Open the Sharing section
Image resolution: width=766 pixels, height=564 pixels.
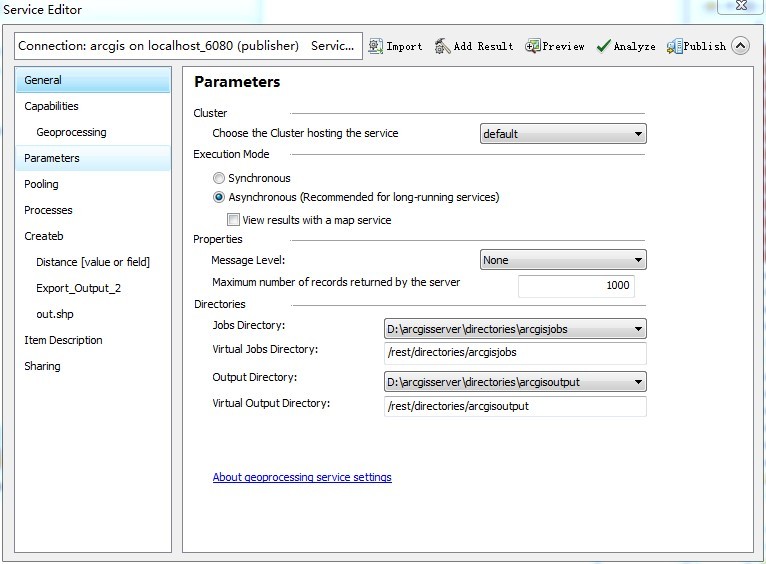[x=93, y=366]
